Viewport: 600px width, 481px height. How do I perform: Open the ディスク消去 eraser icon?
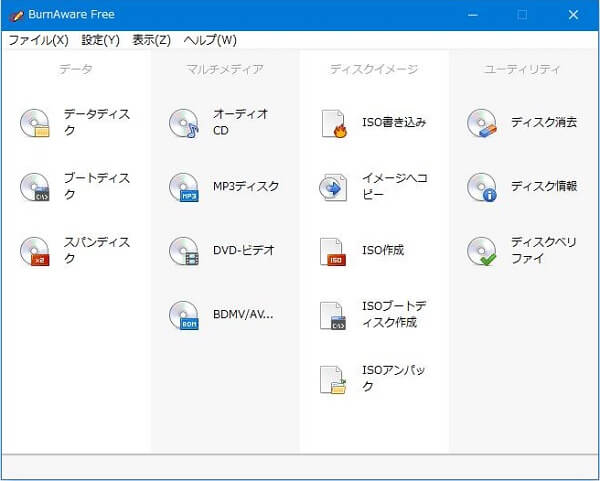[482, 123]
